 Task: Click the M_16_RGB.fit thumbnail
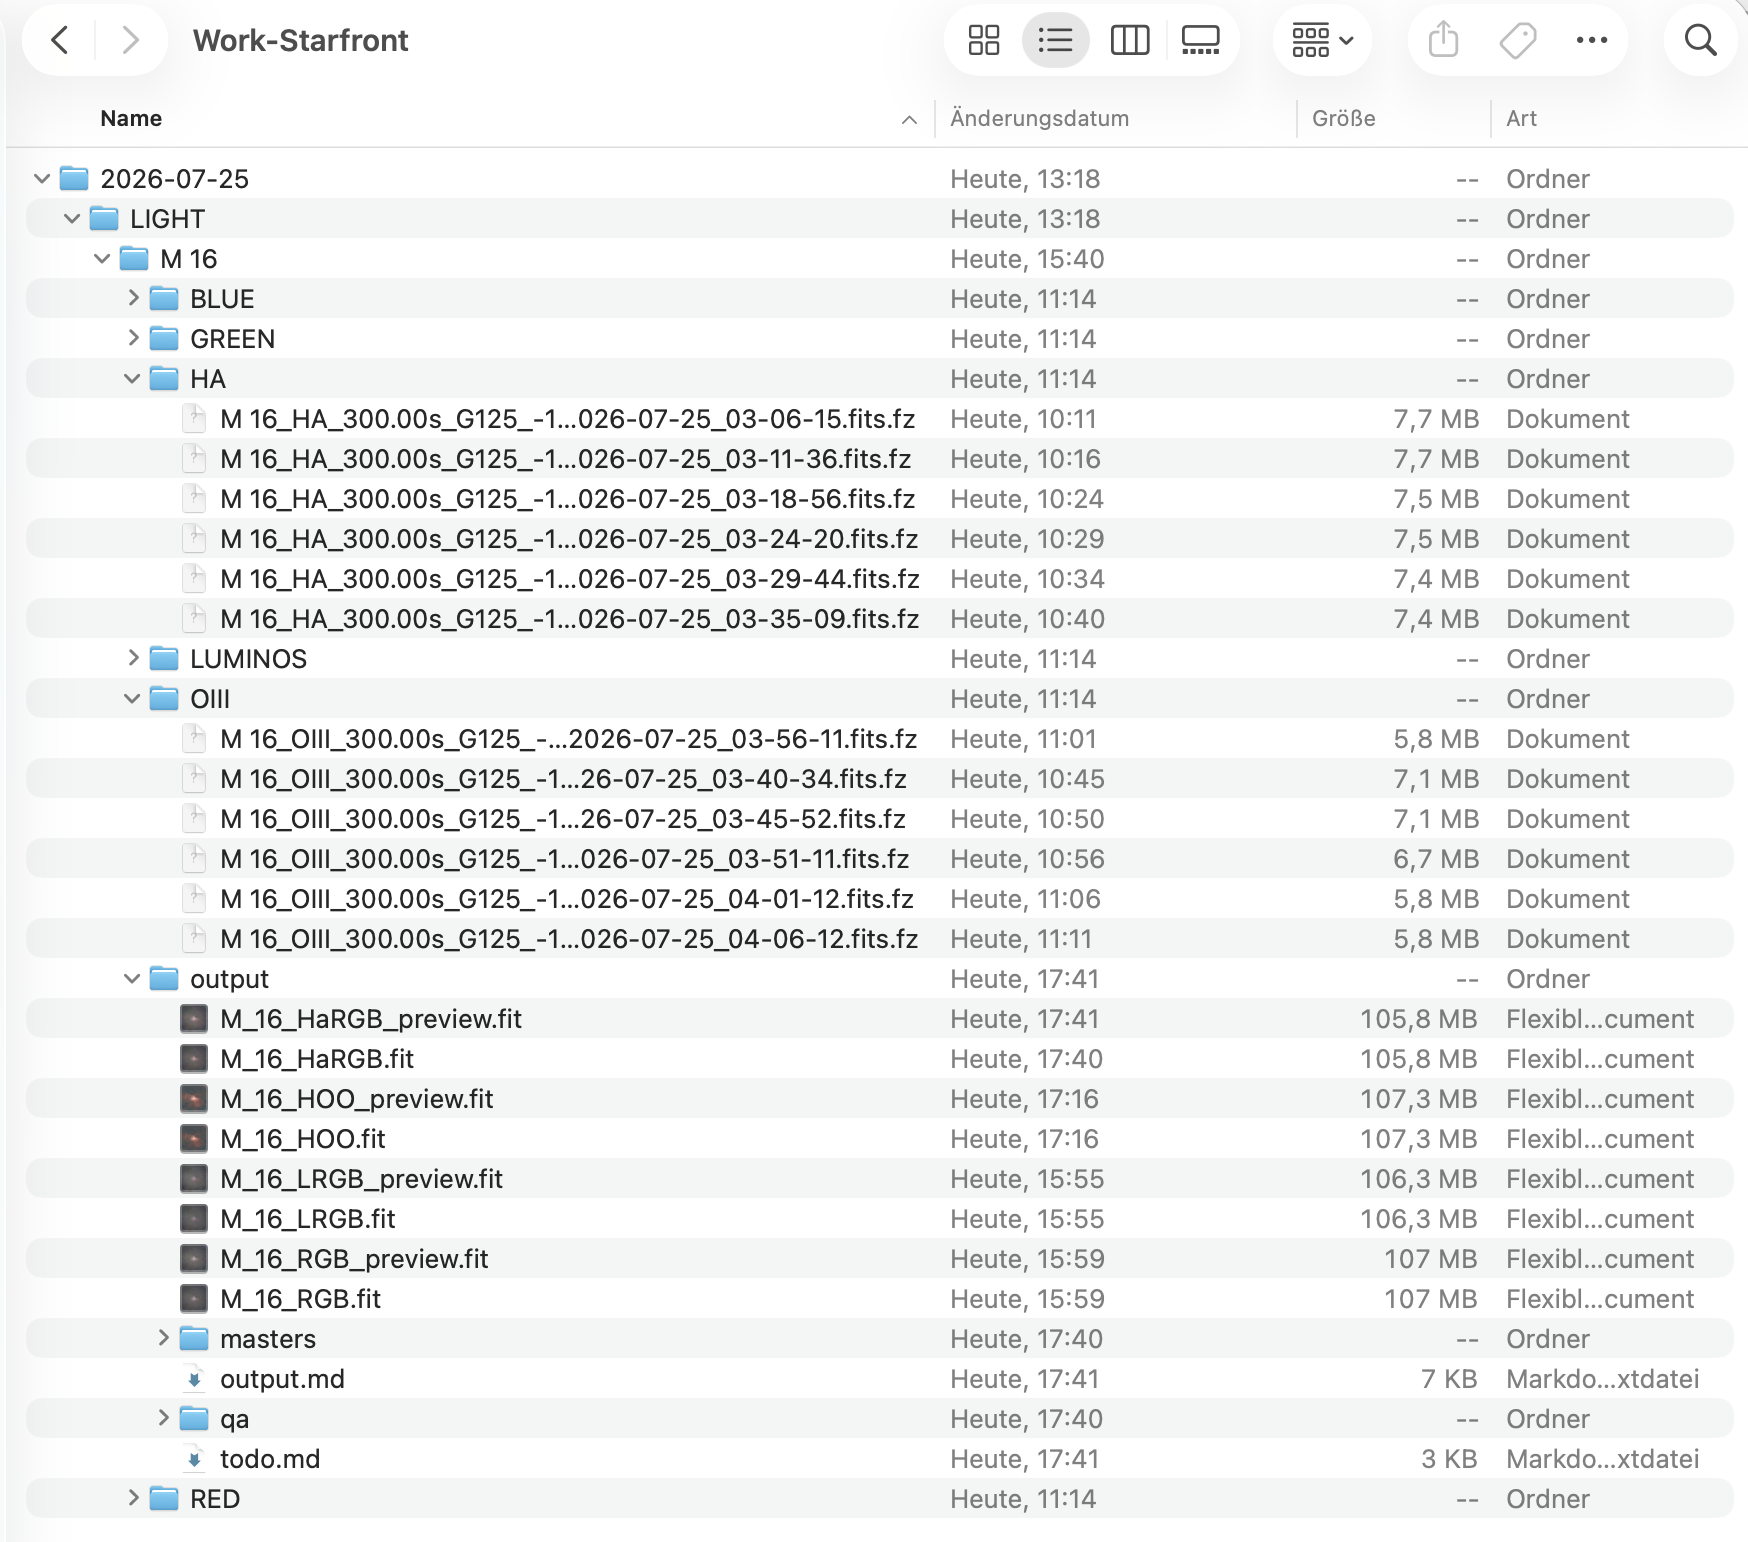[x=194, y=1299]
